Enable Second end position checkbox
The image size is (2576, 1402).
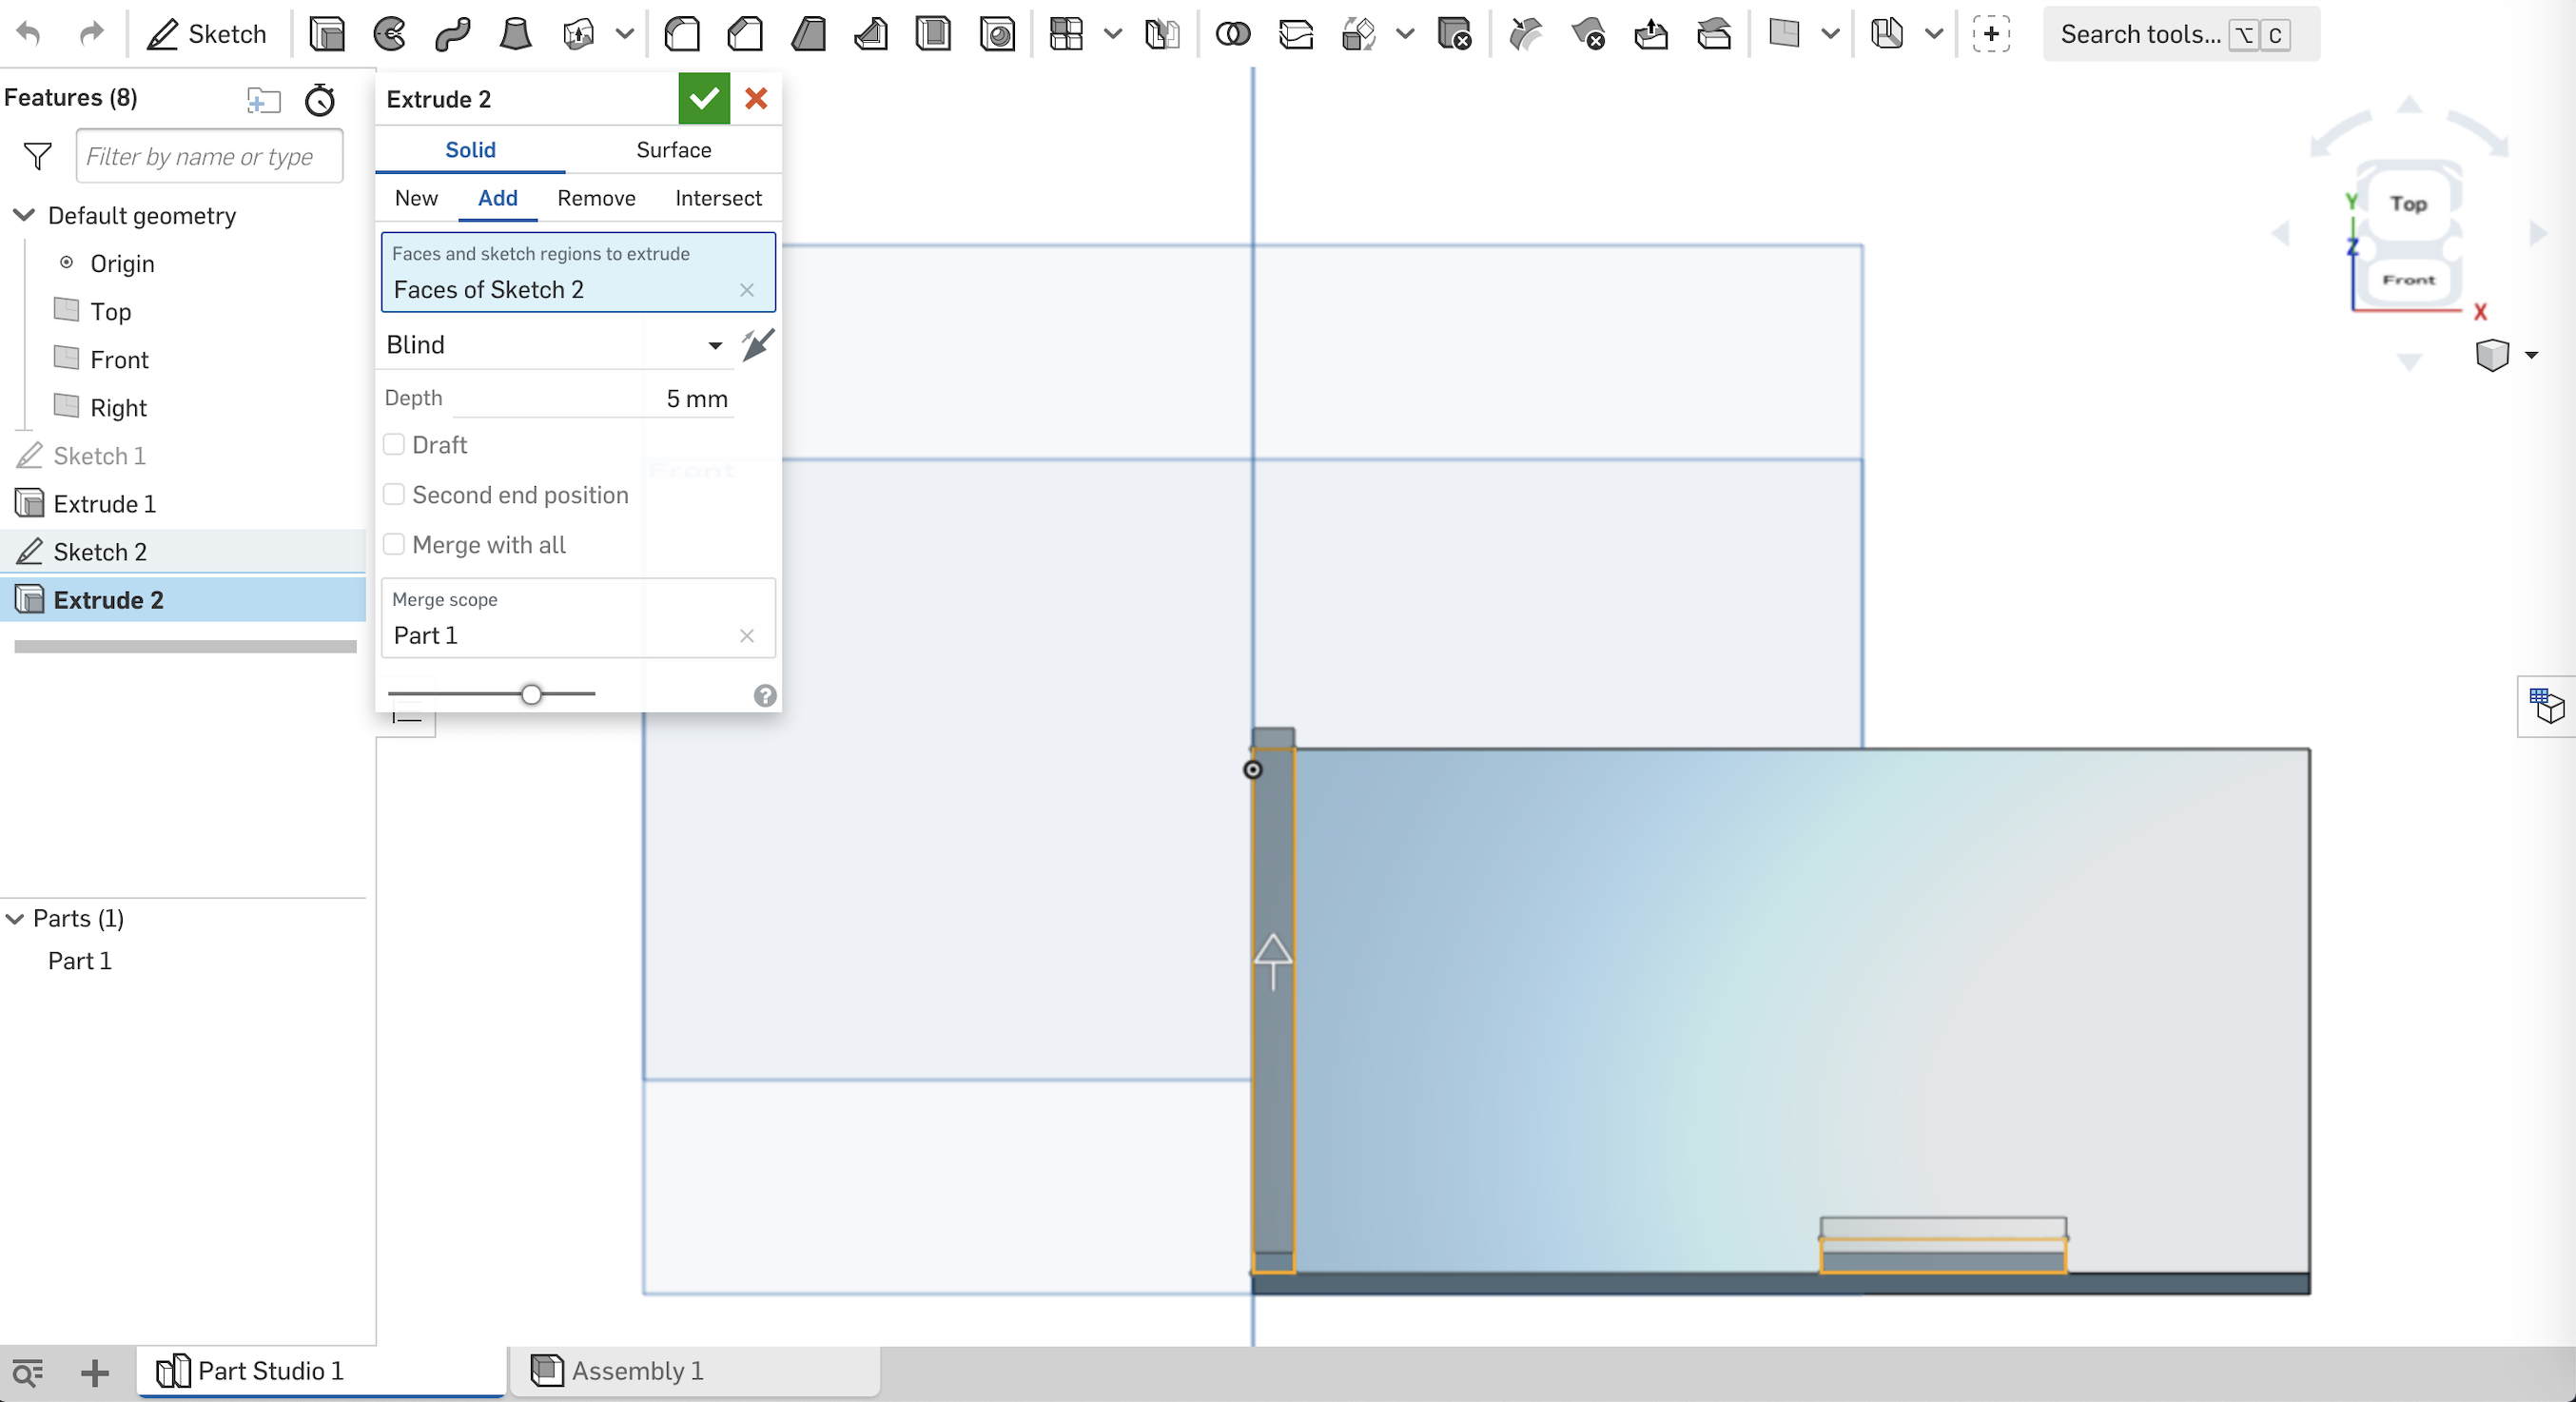(394, 494)
